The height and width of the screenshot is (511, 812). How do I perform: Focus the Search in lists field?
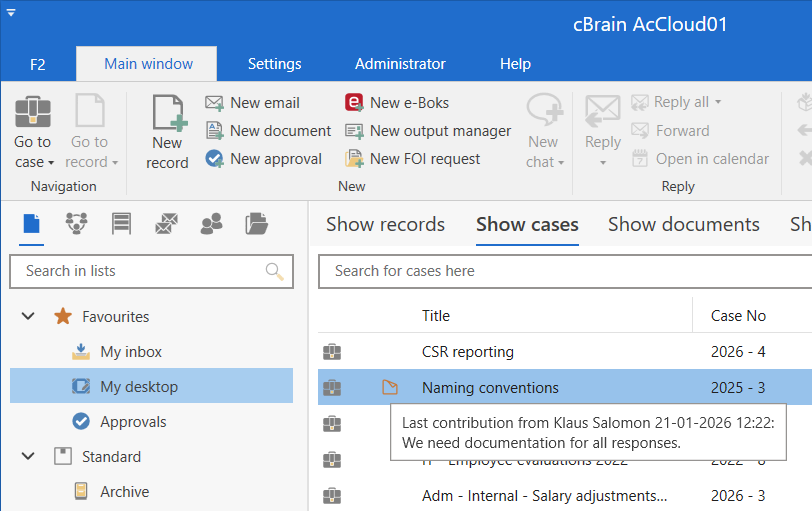coord(151,271)
